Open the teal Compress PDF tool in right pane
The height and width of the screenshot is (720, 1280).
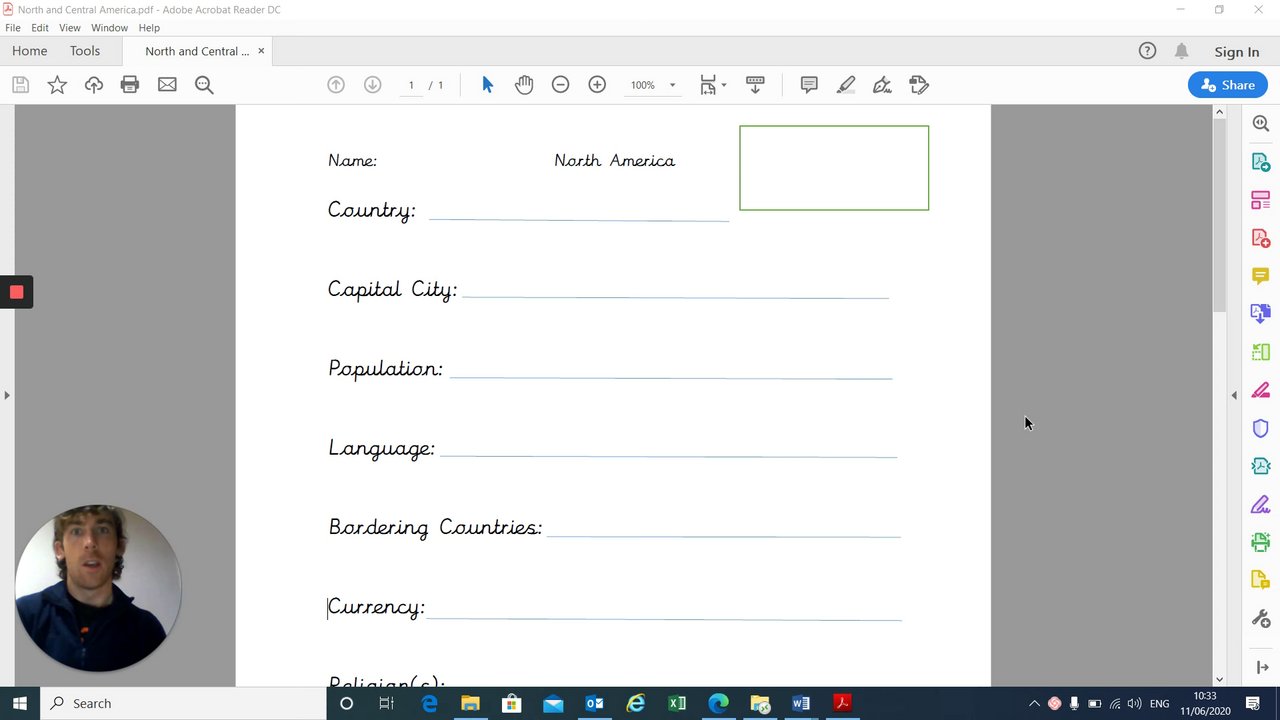click(x=1261, y=466)
